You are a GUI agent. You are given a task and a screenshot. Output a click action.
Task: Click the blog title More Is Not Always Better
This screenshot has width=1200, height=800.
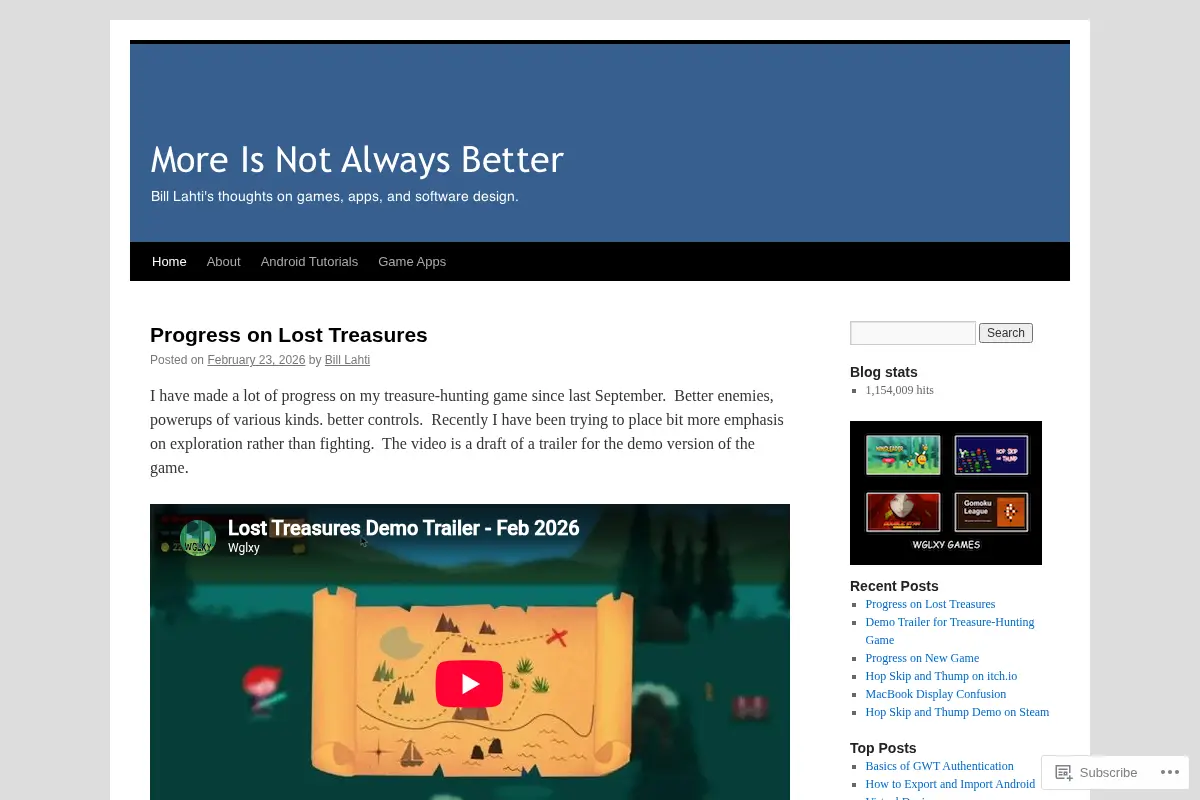tap(357, 160)
